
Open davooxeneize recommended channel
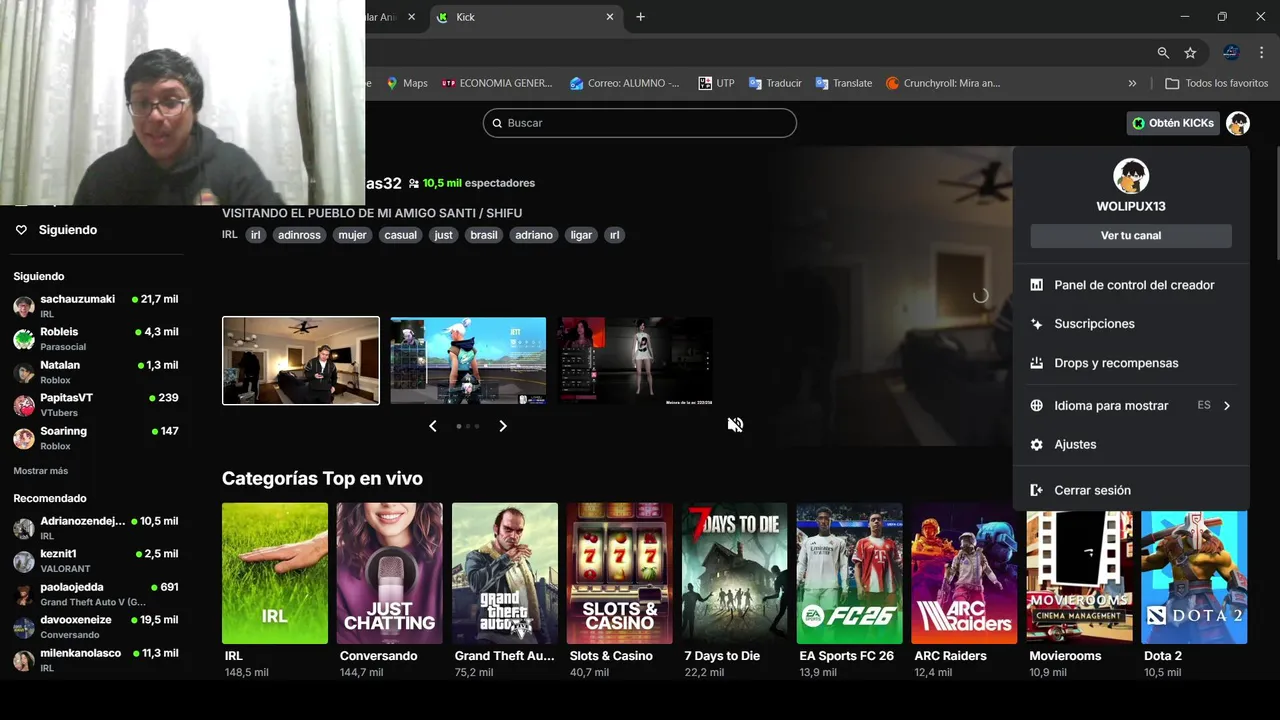[x=96, y=627]
